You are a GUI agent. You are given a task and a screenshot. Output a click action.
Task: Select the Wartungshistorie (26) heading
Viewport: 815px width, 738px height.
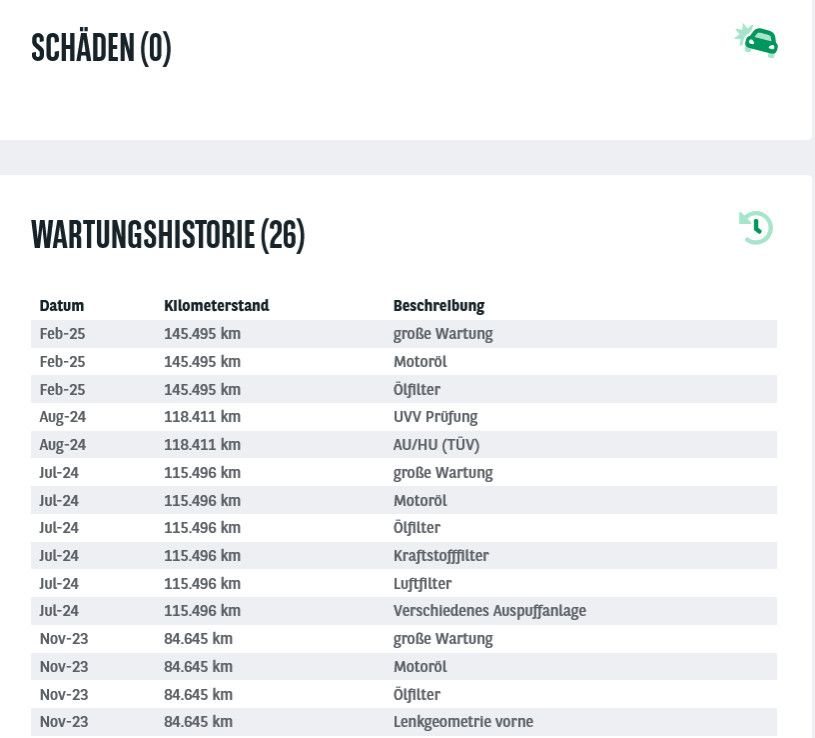168,235
